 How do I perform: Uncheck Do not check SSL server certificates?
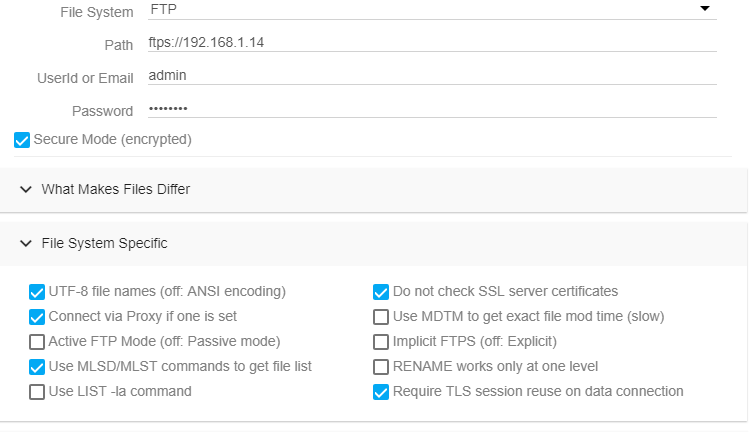pyautogui.click(x=381, y=292)
